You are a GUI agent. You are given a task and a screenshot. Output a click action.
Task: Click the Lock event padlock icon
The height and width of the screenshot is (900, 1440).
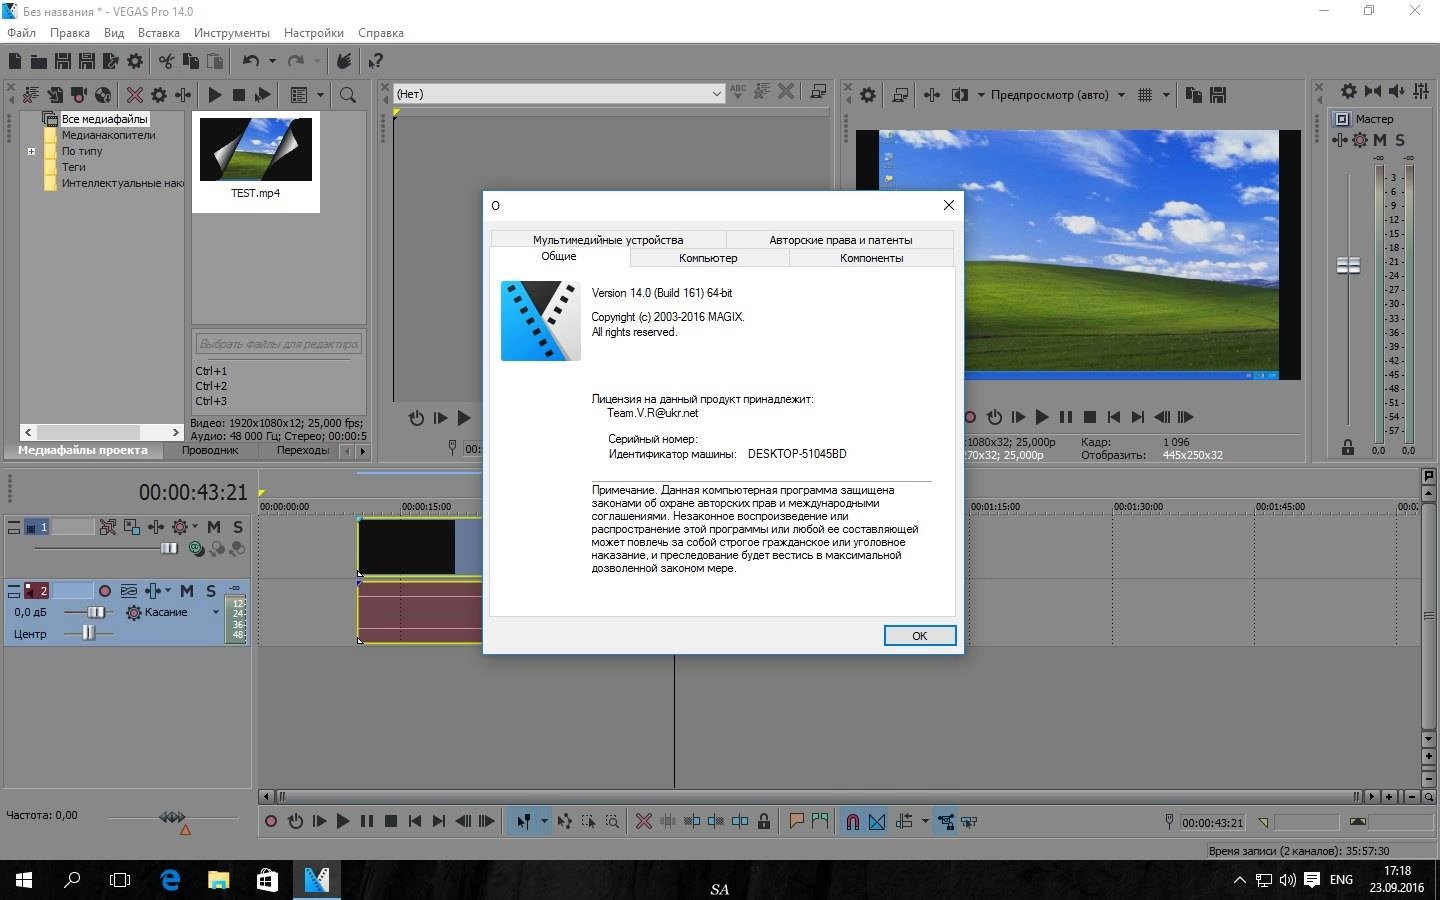pos(764,821)
